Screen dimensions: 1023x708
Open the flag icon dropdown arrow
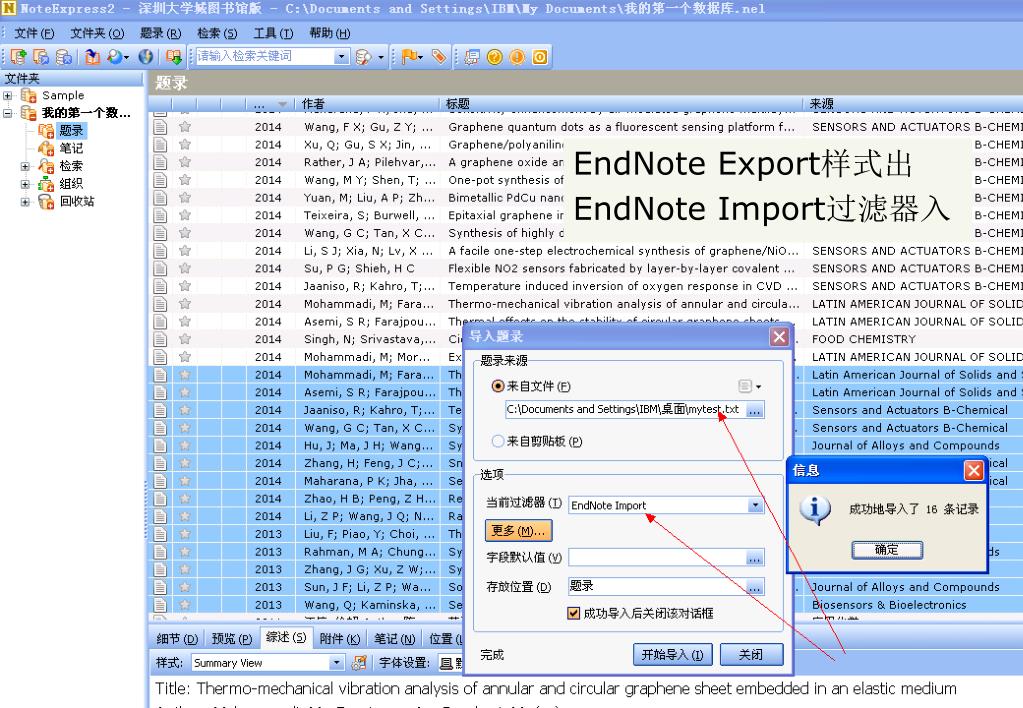point(421,57)
